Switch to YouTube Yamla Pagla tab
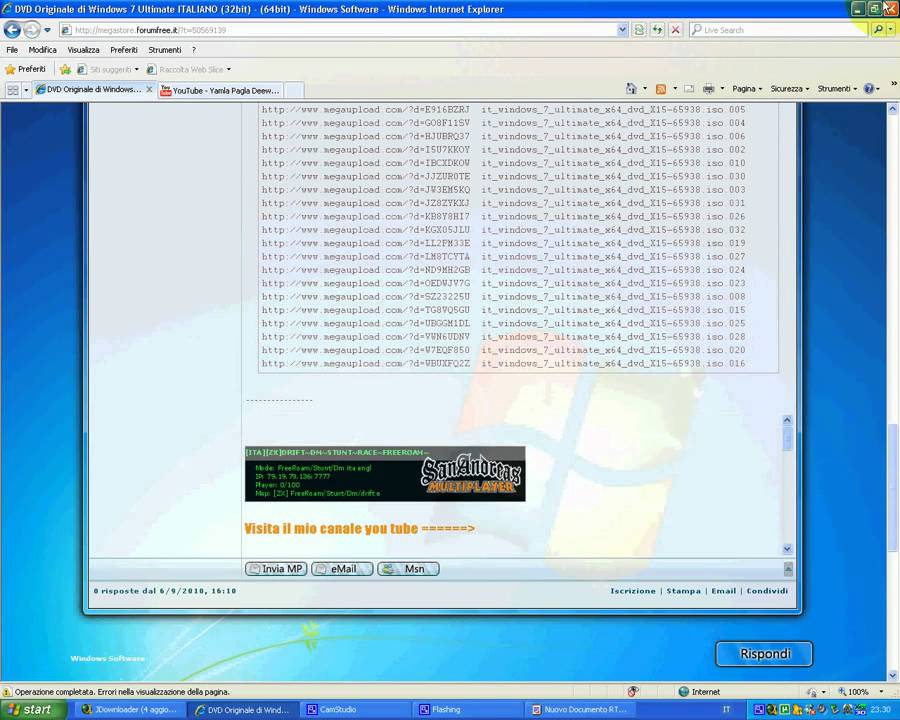This screenshot has width=900, height=720. (x=220, y=91)
